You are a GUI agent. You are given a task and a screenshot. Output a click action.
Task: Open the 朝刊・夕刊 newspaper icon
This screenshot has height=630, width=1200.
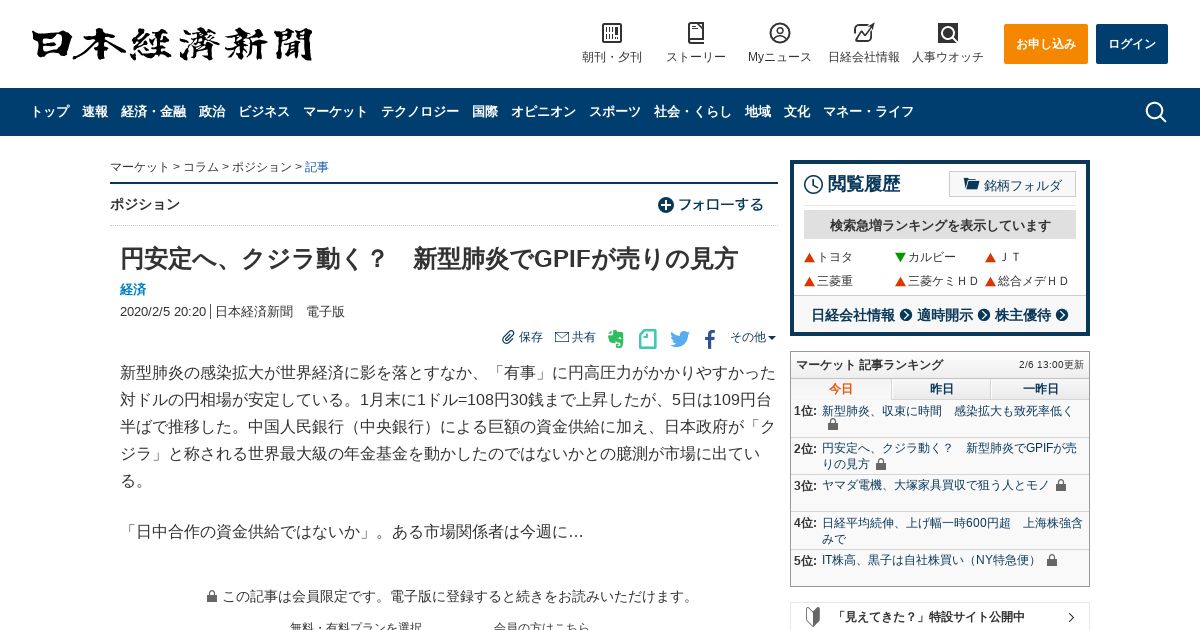click(612, 33)
